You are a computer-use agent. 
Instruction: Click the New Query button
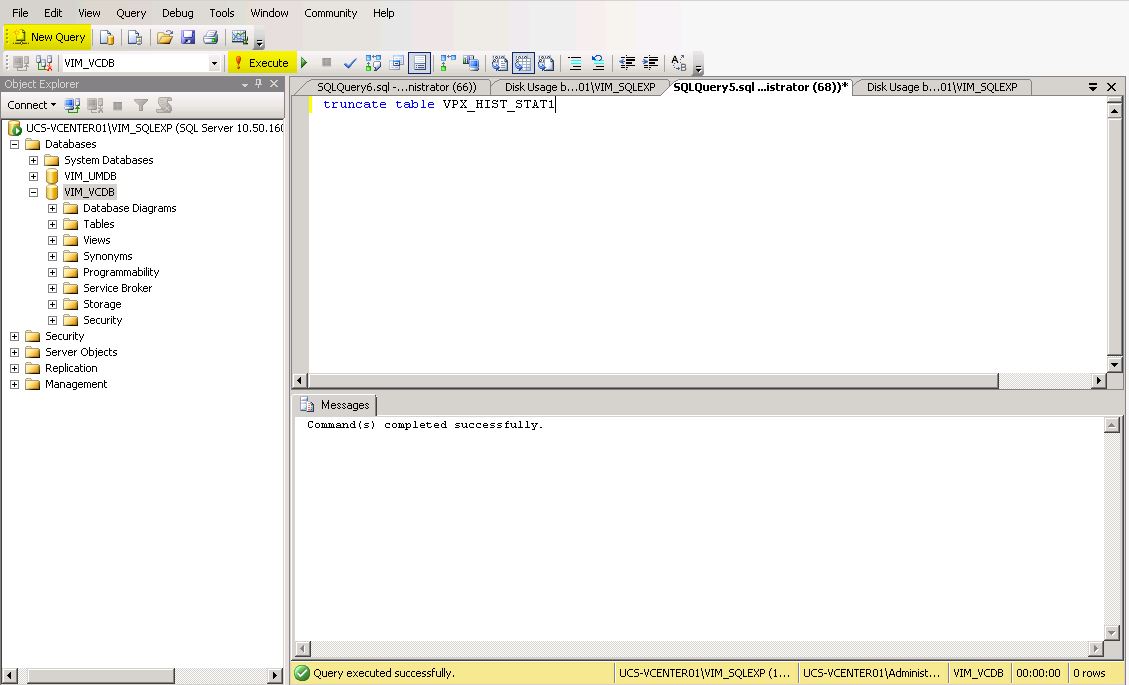[x=49, y=37]
